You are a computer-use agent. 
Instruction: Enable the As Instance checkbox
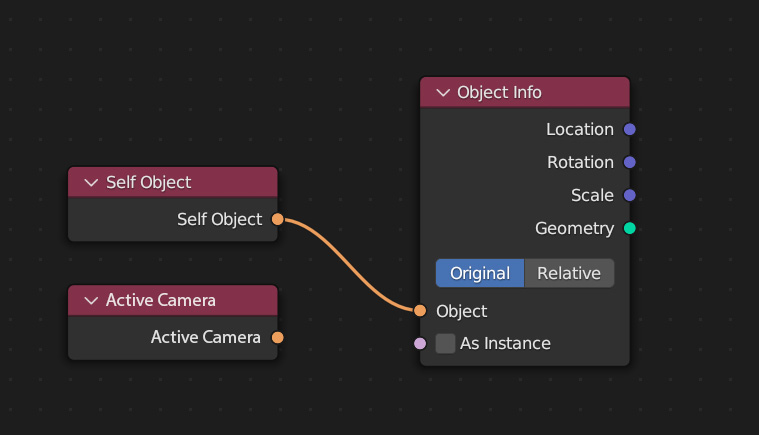click(445, 344)
